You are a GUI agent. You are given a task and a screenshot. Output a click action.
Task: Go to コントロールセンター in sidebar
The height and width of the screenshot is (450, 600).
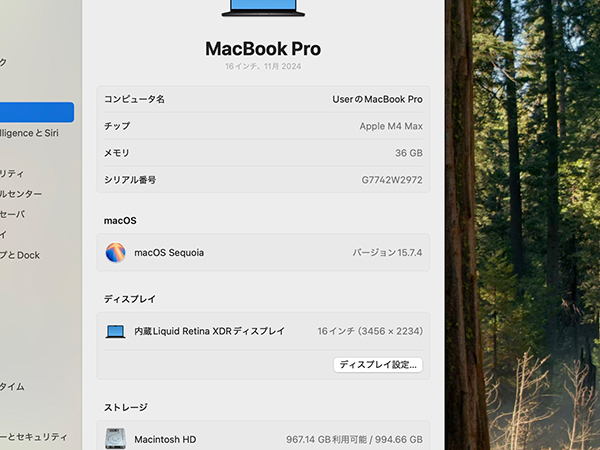[22, 194]
